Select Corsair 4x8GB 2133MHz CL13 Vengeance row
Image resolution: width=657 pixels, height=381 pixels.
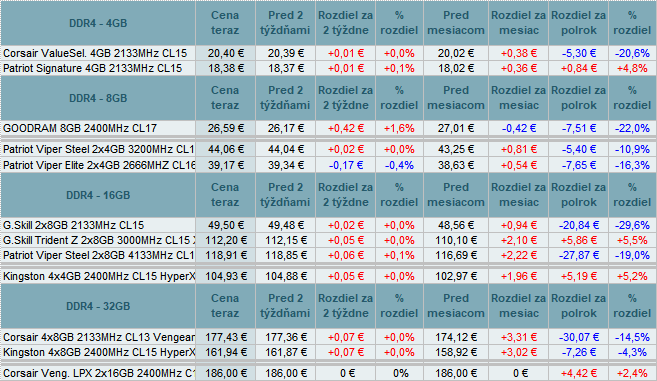pyautogui.click(x=328, y=337)
